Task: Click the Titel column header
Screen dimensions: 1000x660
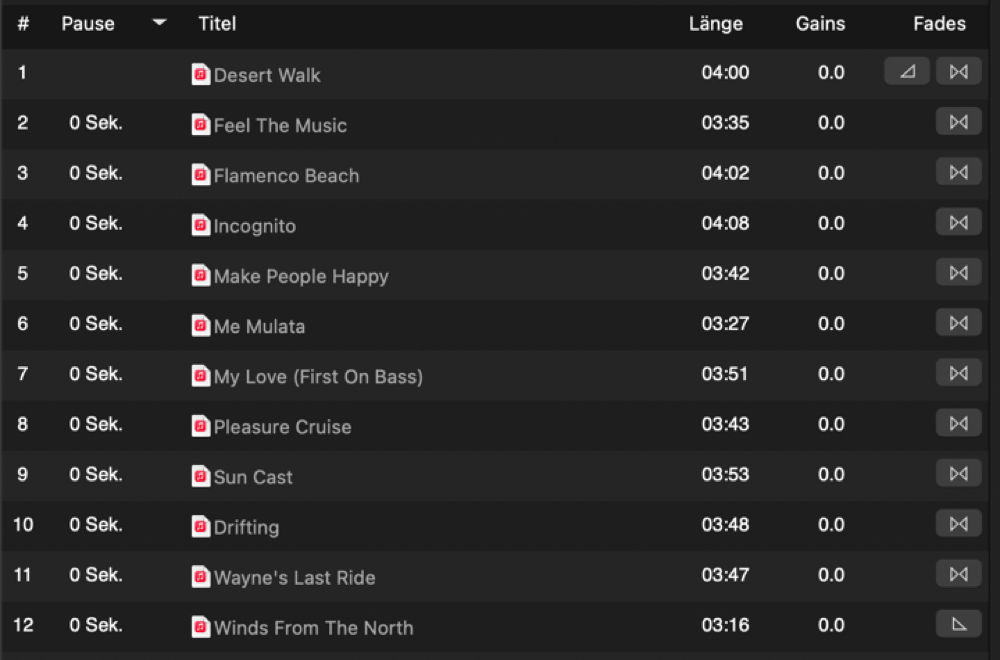Action: [217, 23]
